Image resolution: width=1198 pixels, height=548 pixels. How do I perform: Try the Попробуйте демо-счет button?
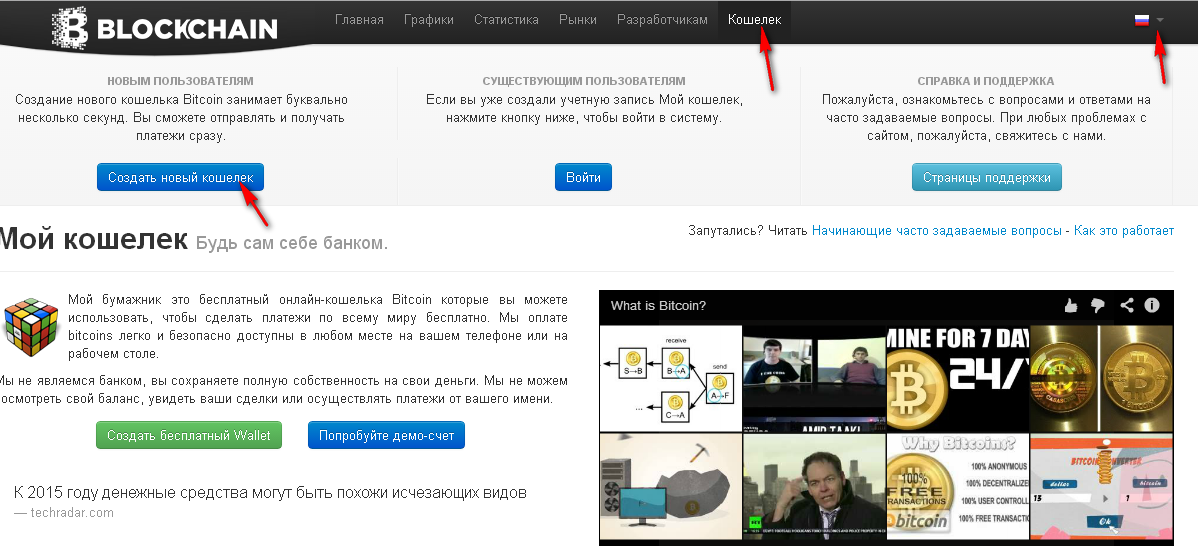coord(387,435)
